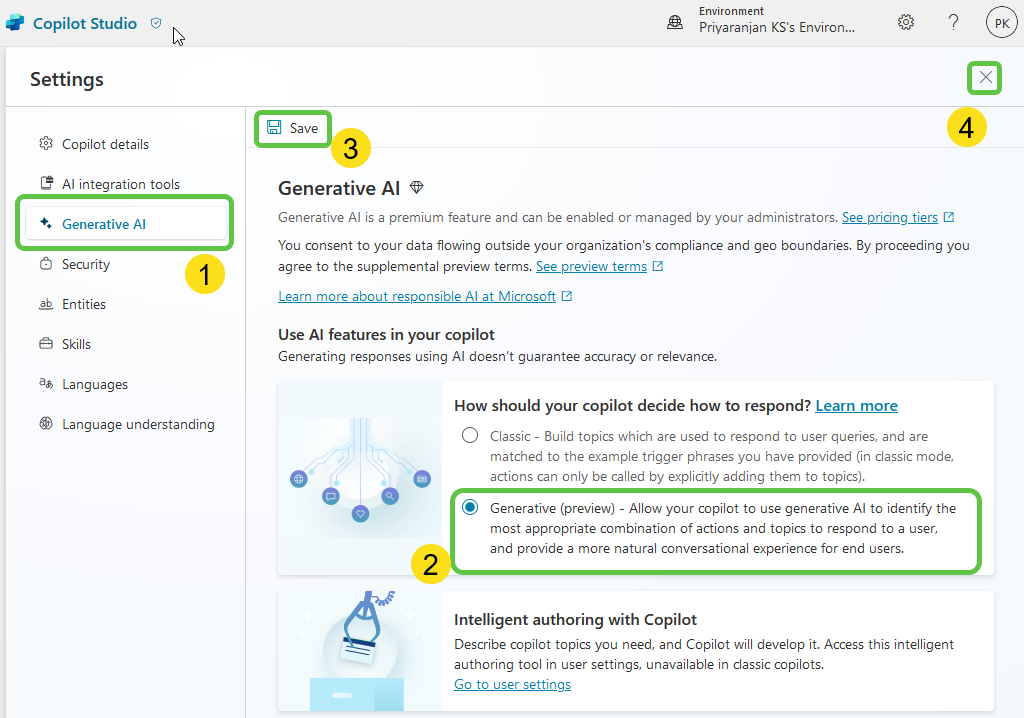Open the Go to user settings link
The width and height of the screenshot is (1024, 718).
point(512,684)
